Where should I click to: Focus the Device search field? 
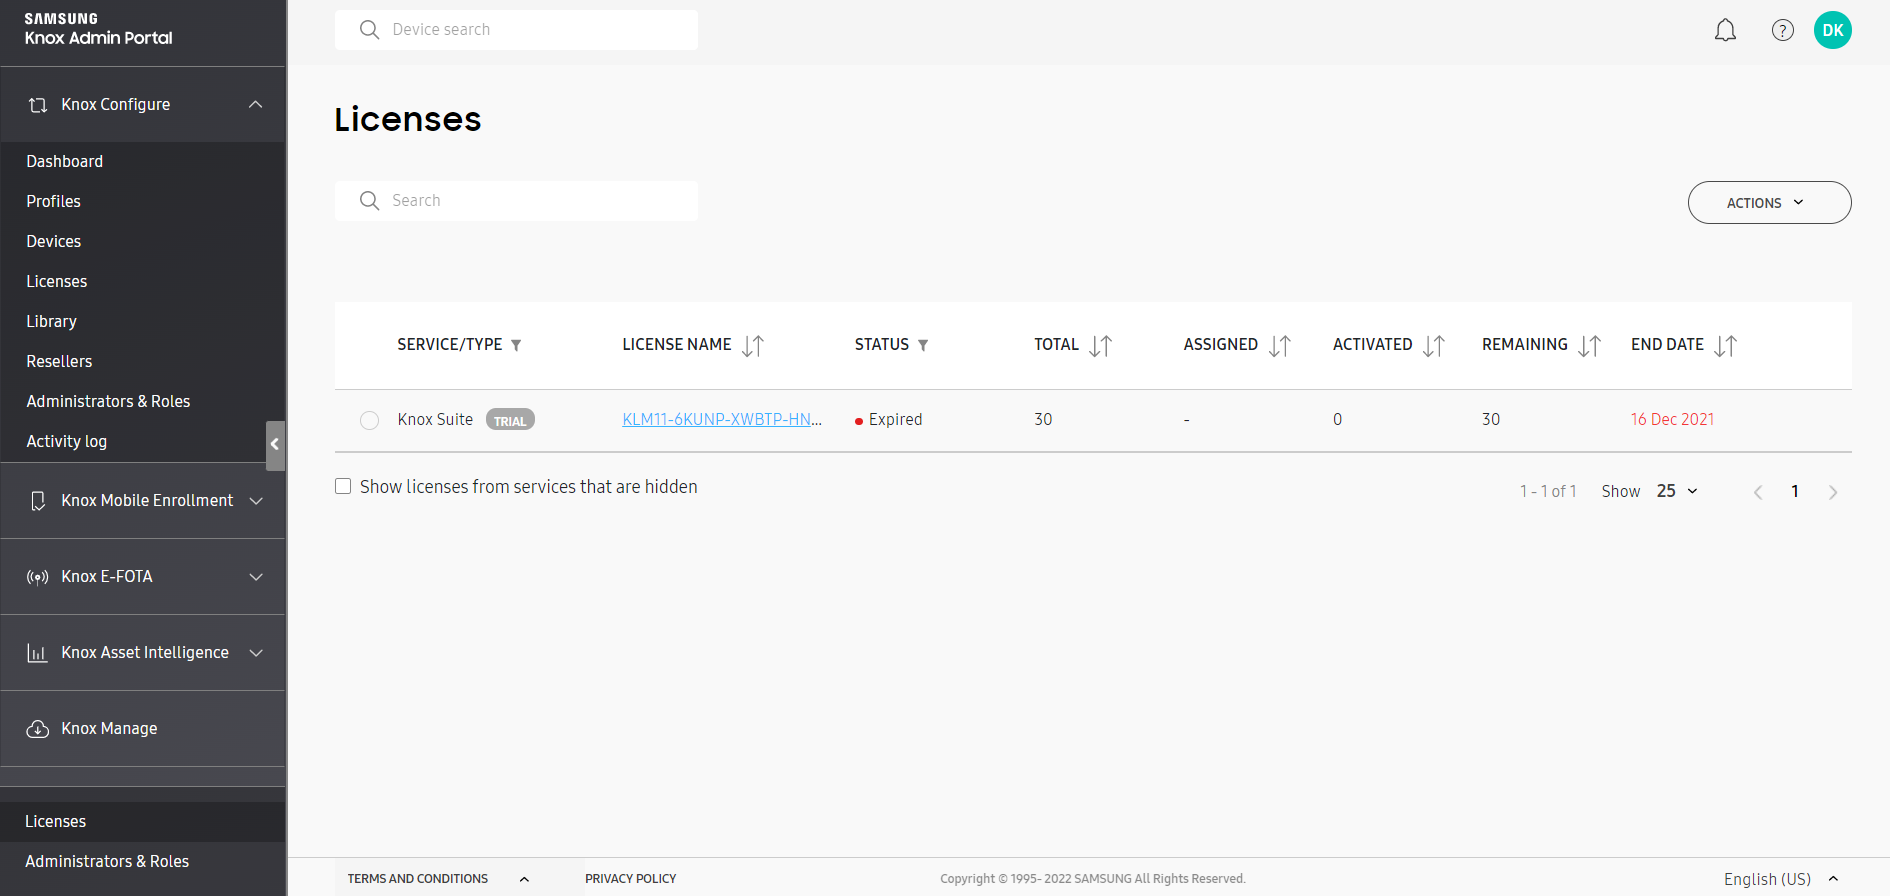(516, 30)
